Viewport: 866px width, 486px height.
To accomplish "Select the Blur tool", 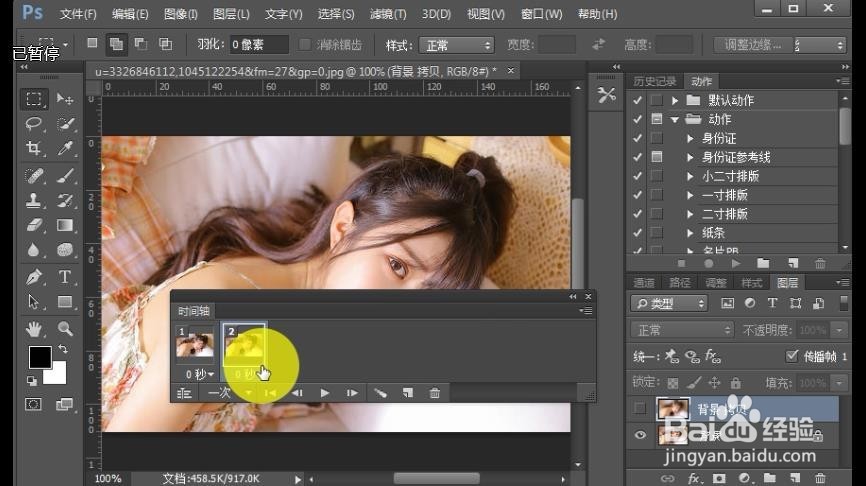I will 34,250.
